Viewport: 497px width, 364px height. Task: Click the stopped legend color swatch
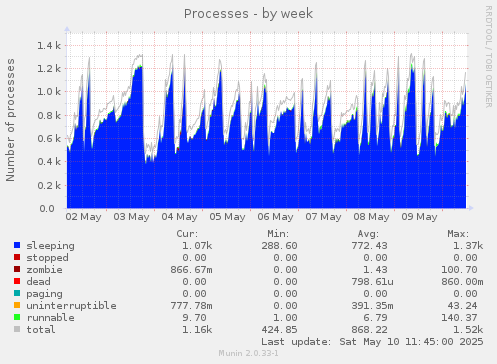tap(17, 257)
